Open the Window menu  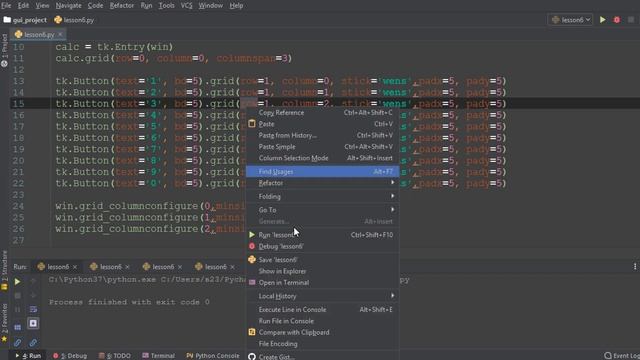point(211,6)
